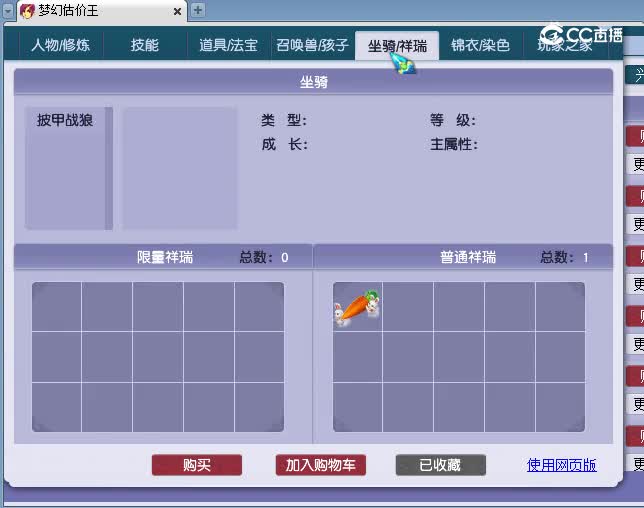This screenshot has width=644, height=508.
Task: Click the 成长 label
Action: pos(284,145)
